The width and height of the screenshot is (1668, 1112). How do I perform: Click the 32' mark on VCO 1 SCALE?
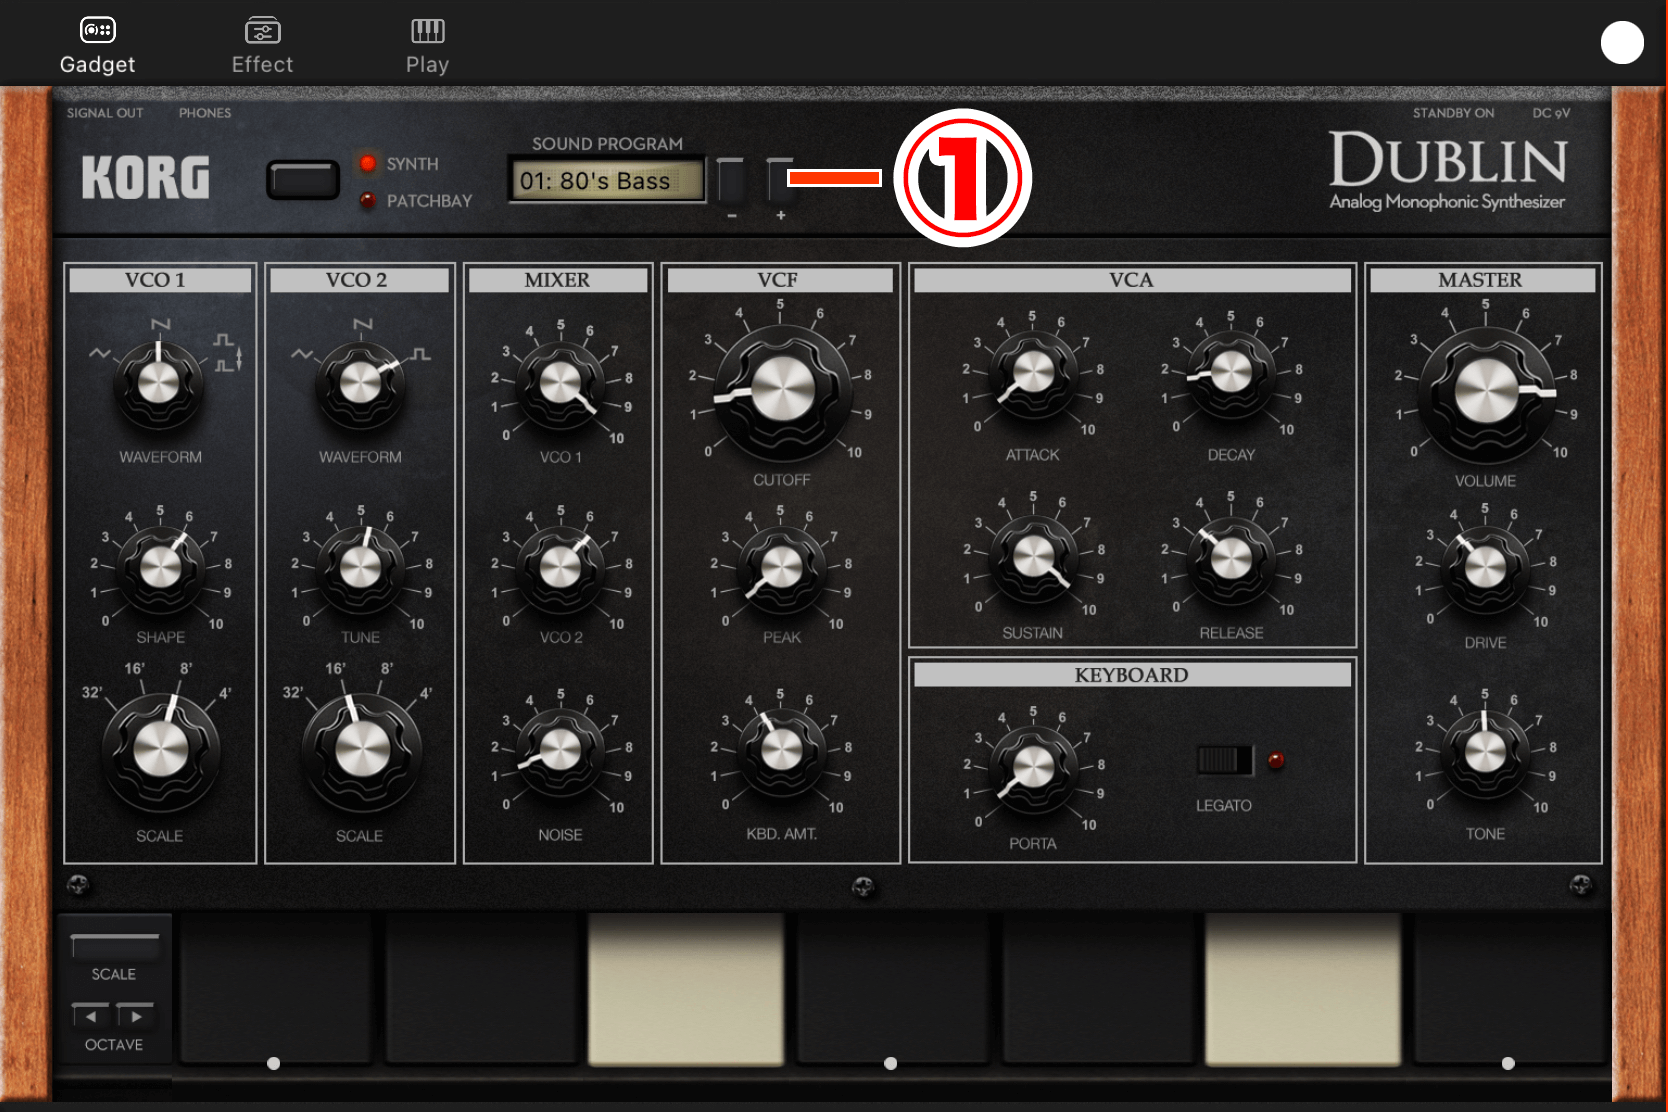(x=92, y=692)
